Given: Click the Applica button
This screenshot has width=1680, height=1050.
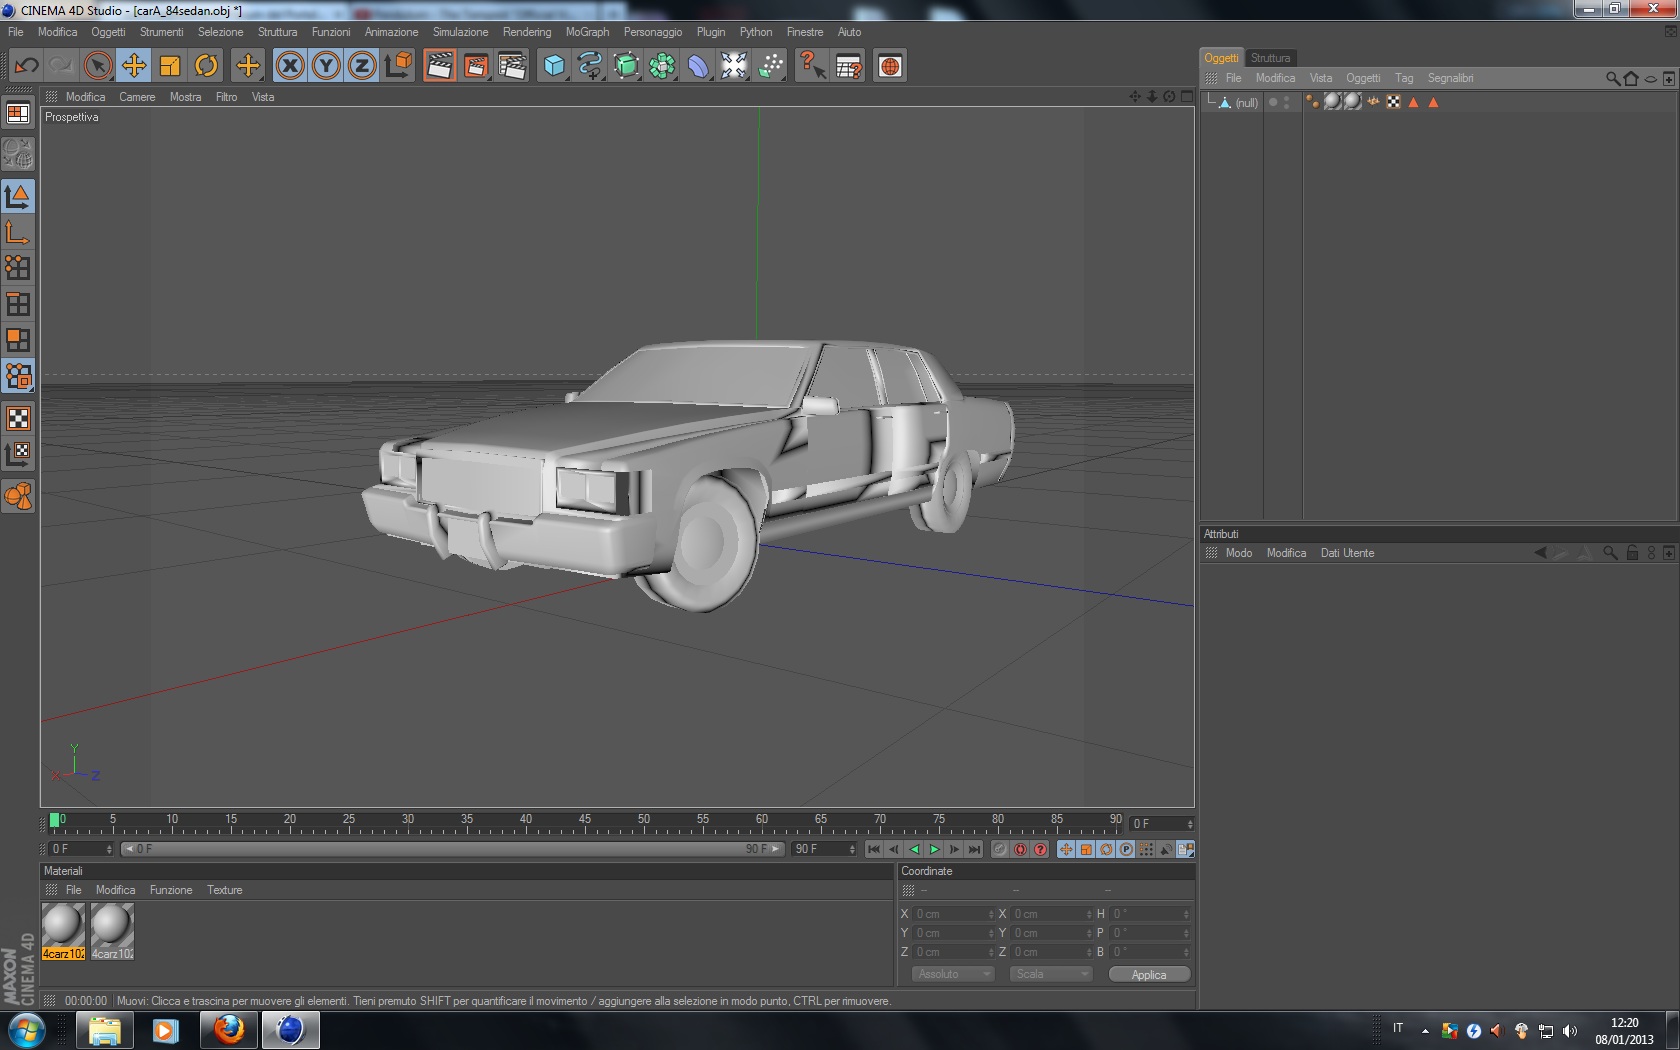Looking at the screenshot, I should click(x=1149, y=974).
